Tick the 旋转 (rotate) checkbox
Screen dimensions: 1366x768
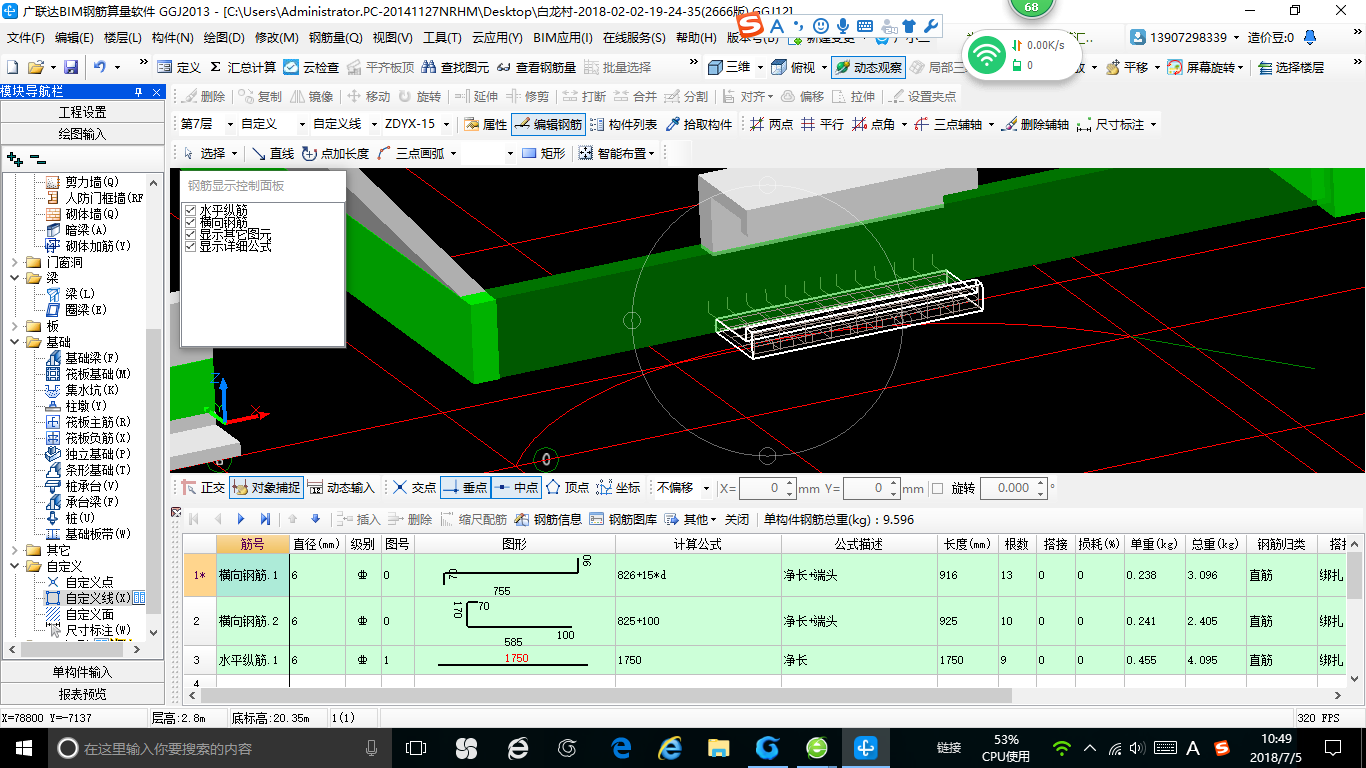point(937,488)
